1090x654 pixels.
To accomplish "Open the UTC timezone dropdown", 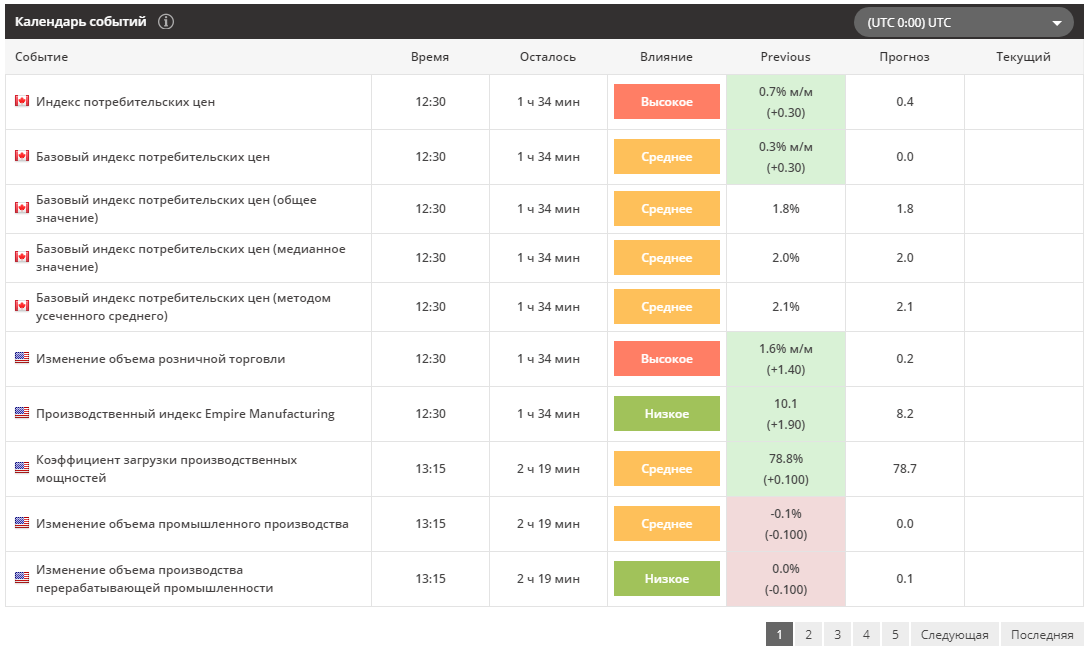I will coord(963,22).
